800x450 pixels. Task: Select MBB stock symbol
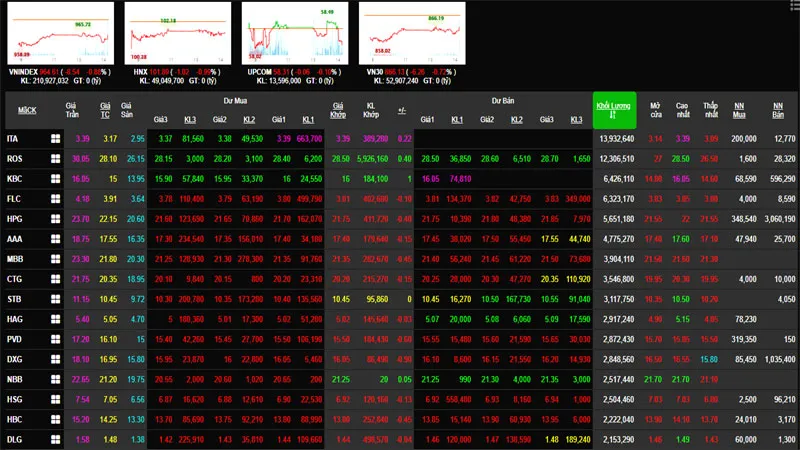(x=15, y=259)
